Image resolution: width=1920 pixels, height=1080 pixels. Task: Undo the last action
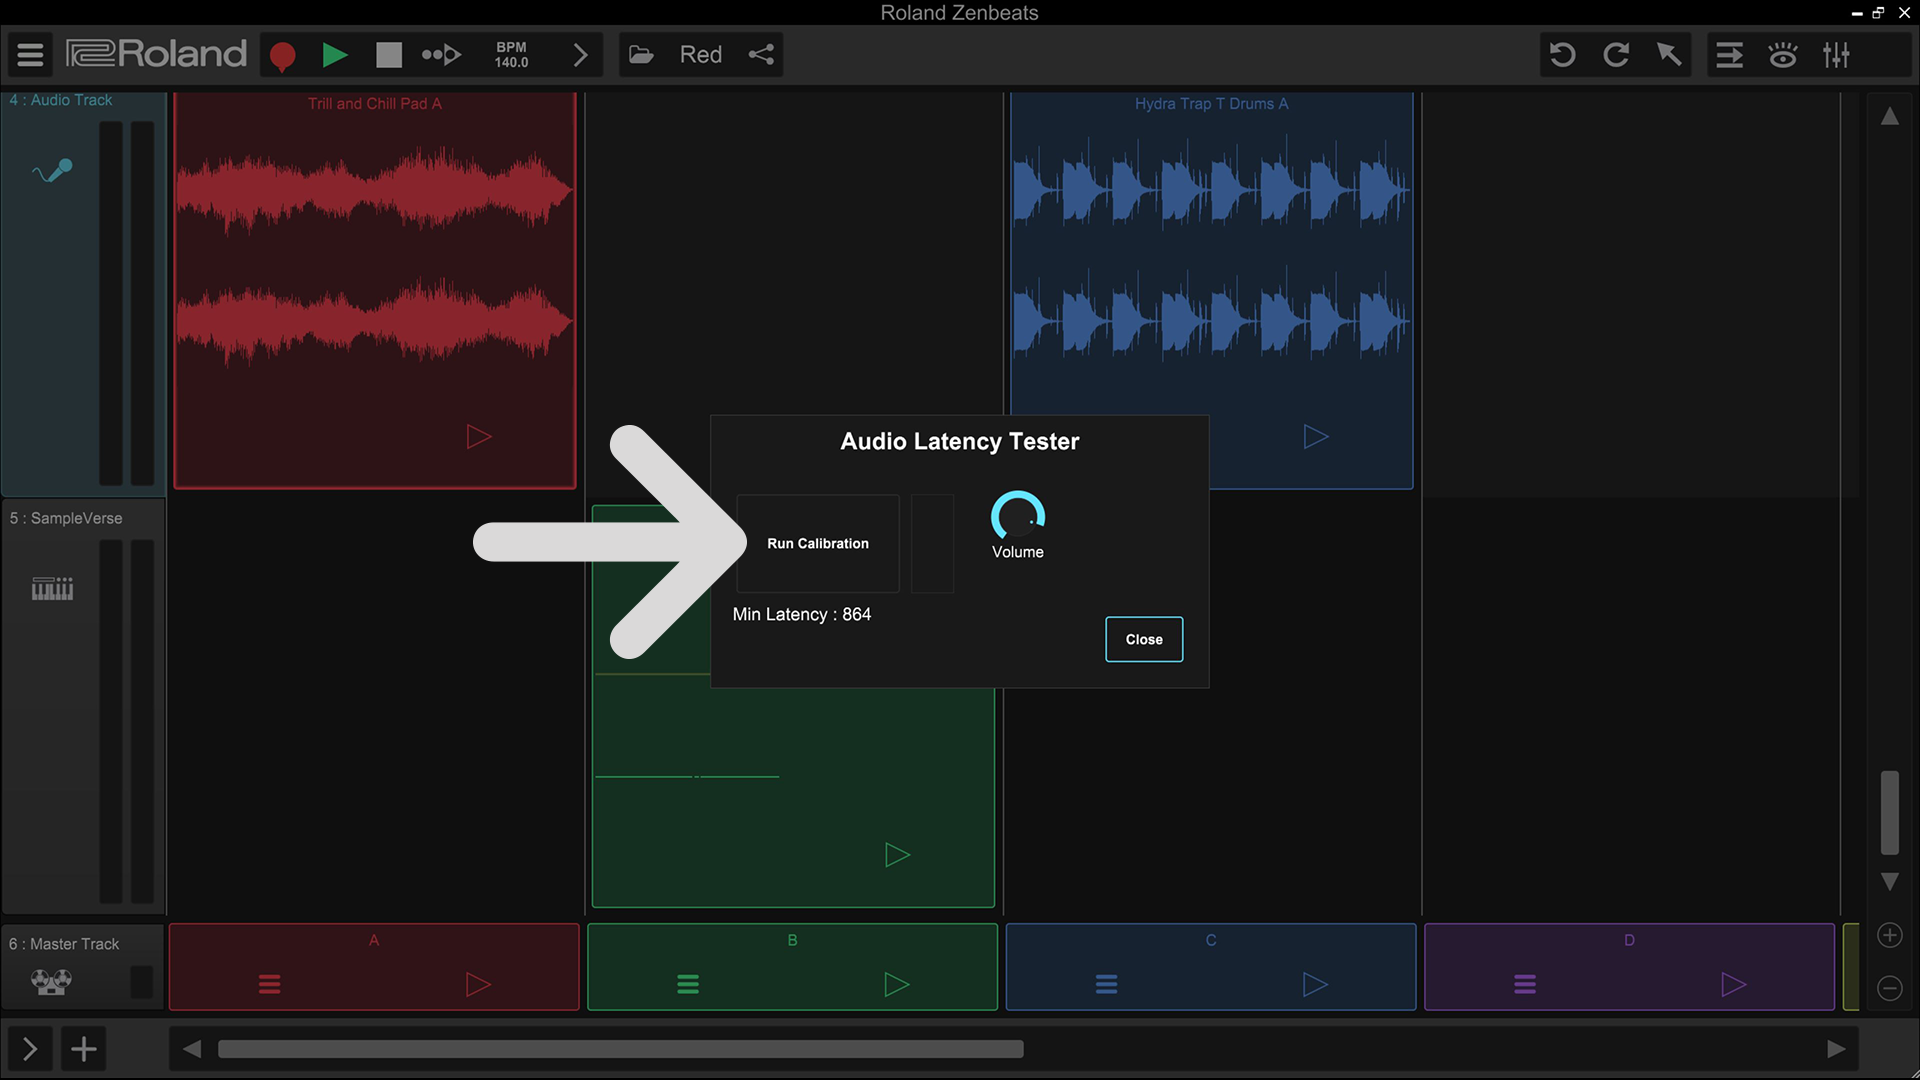click(x=1562, y=55)
